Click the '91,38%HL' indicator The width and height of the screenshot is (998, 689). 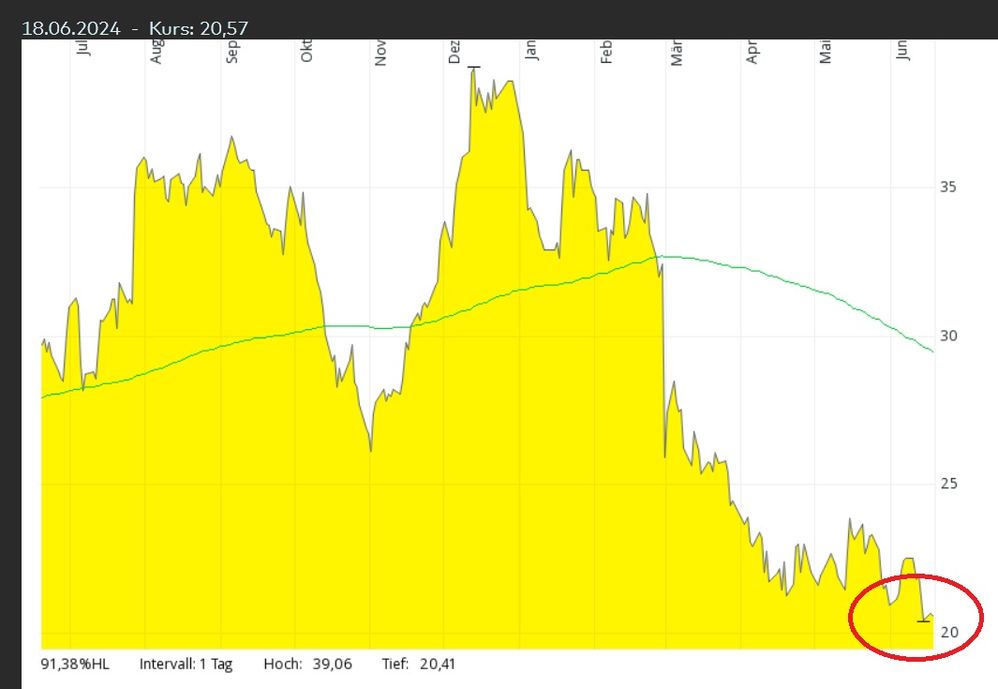click(74, 664)
